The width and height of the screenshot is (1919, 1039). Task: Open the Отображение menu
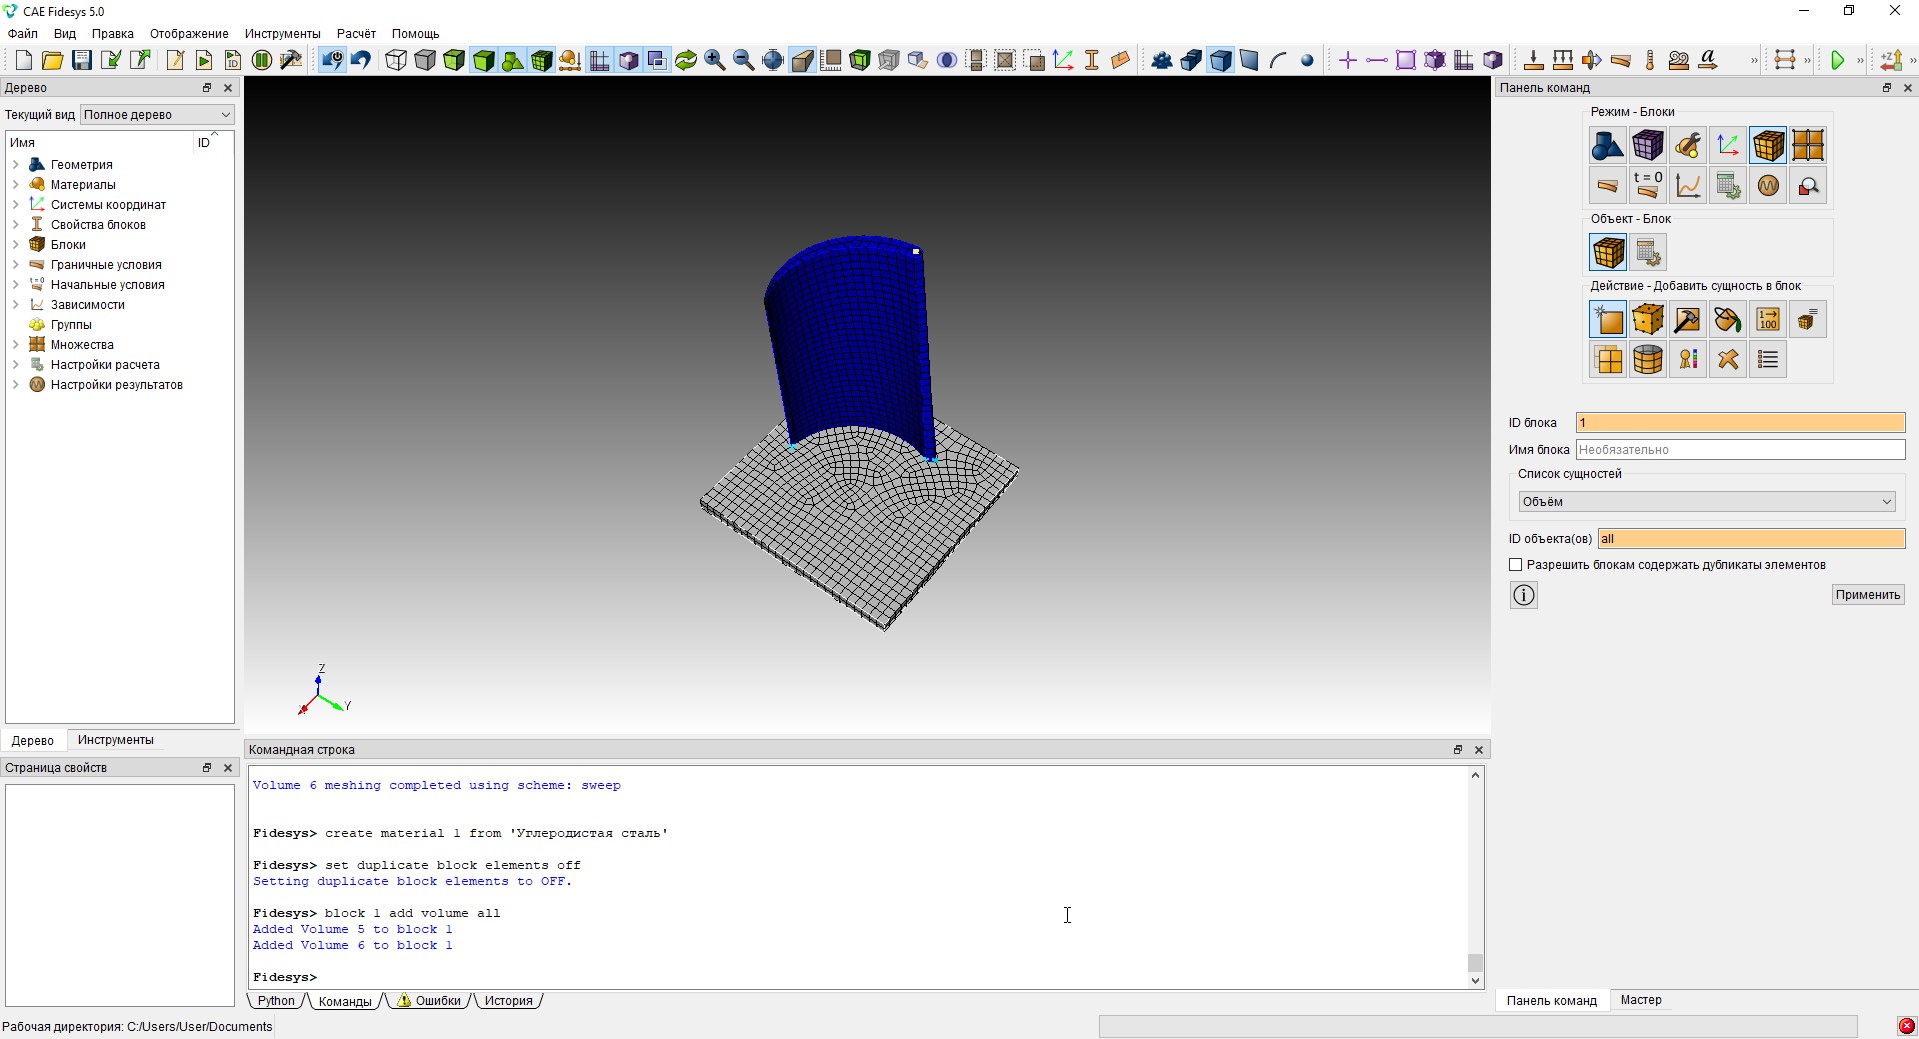[x=189, y=34]
